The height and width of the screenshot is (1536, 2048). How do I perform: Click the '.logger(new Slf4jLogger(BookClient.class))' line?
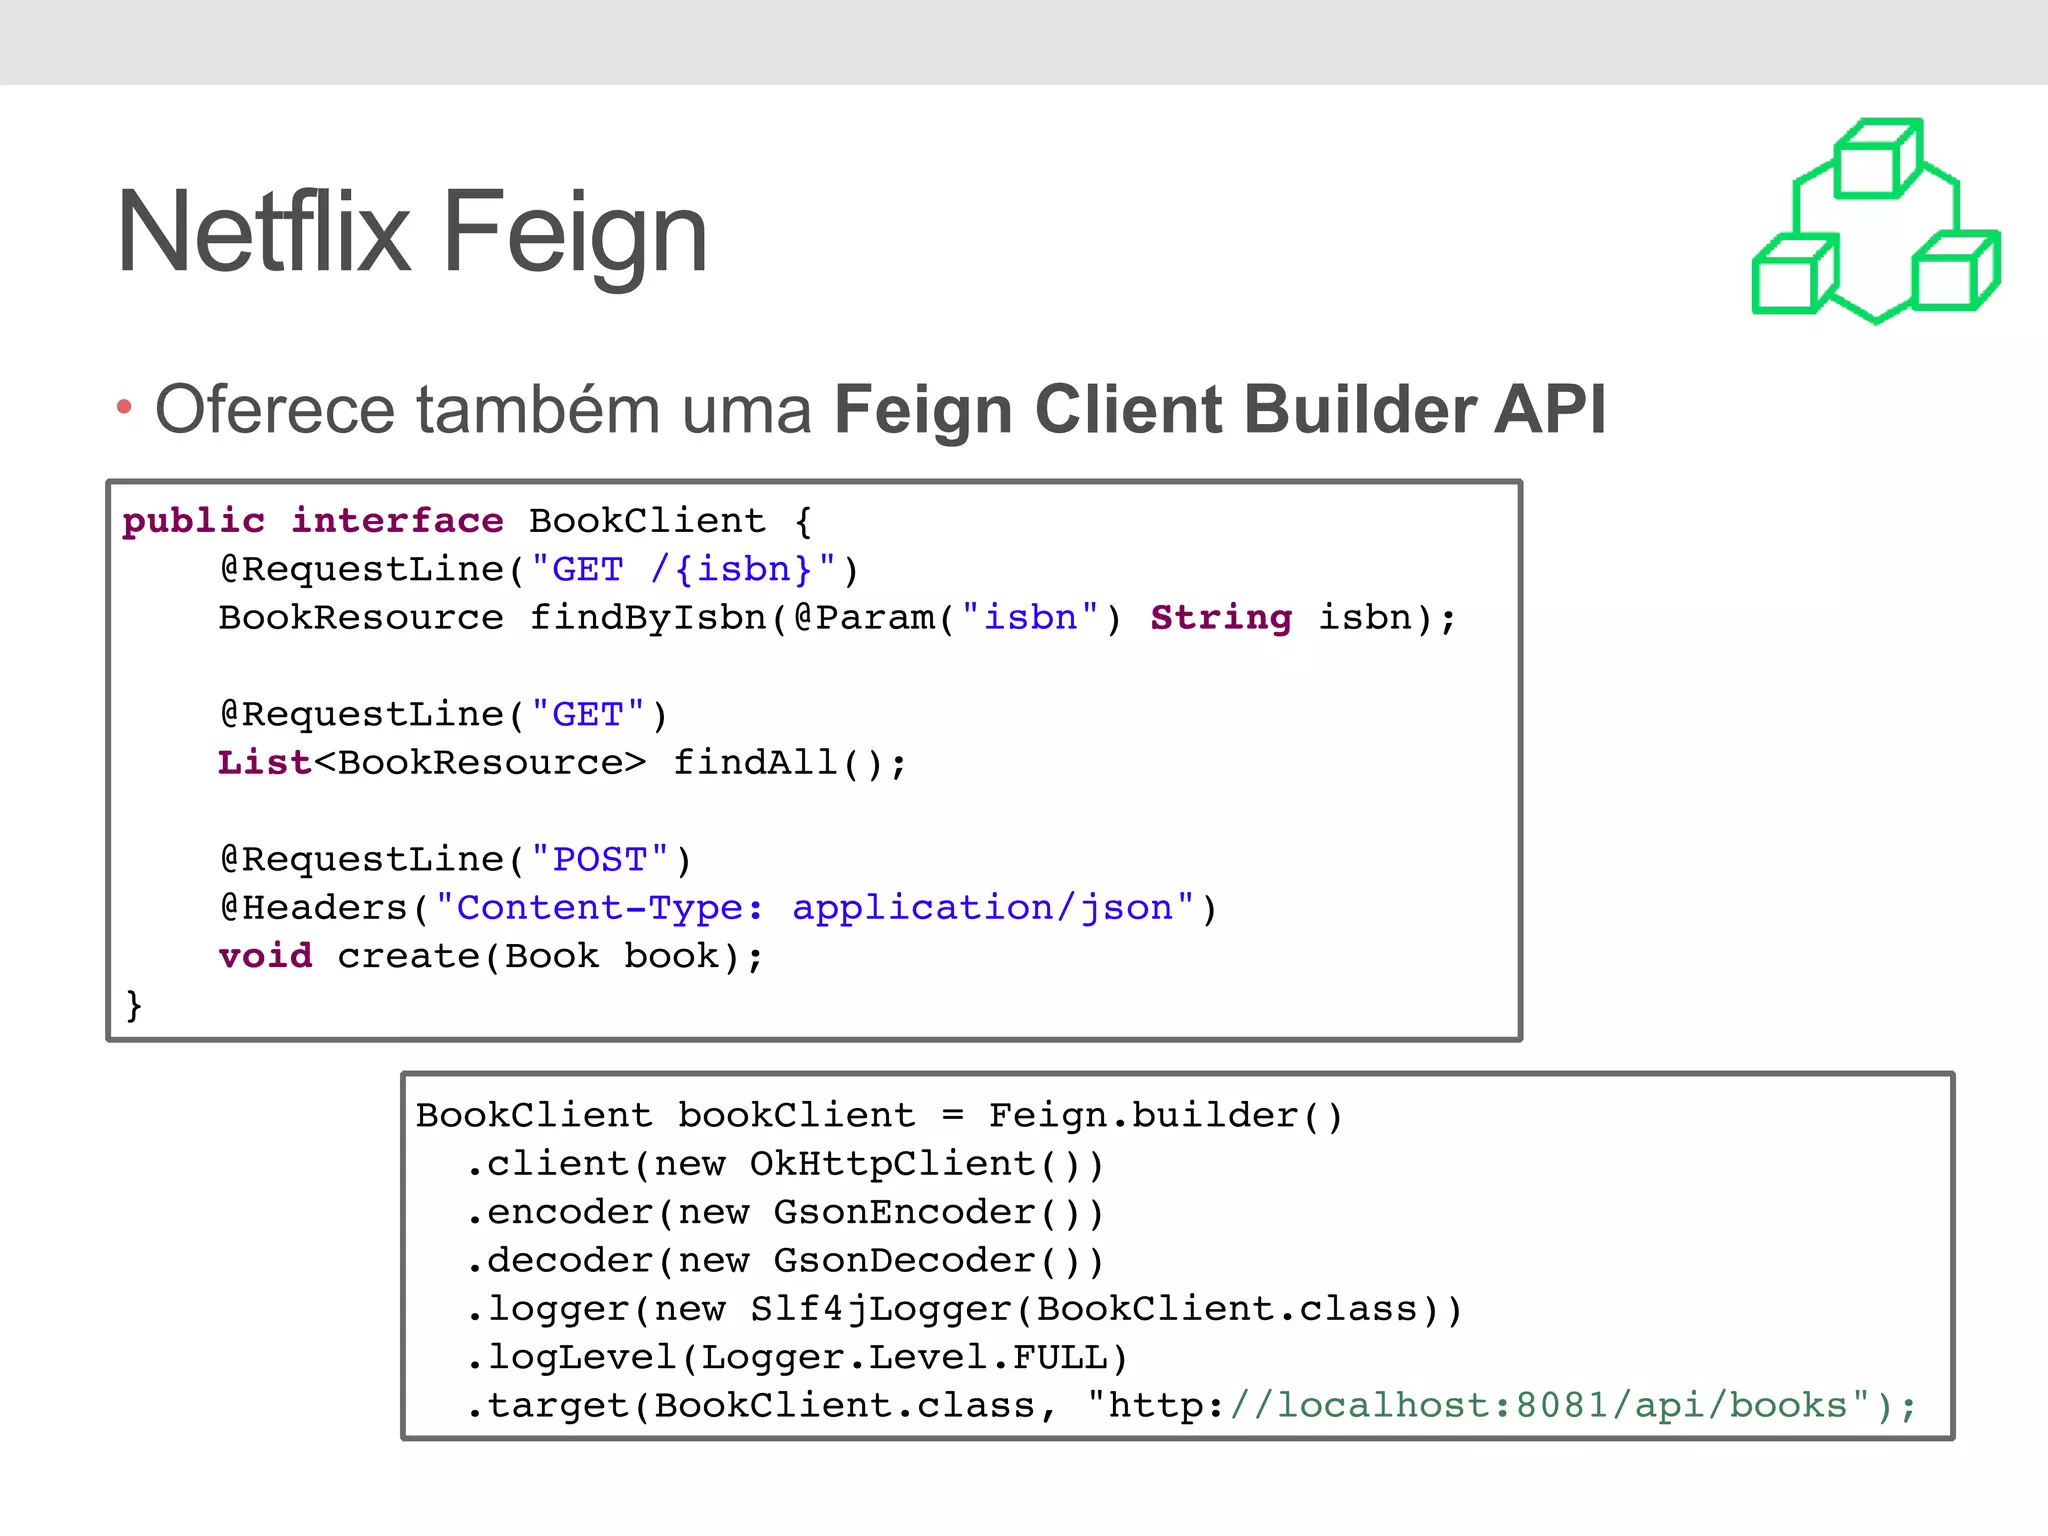tap(964, 1309)
